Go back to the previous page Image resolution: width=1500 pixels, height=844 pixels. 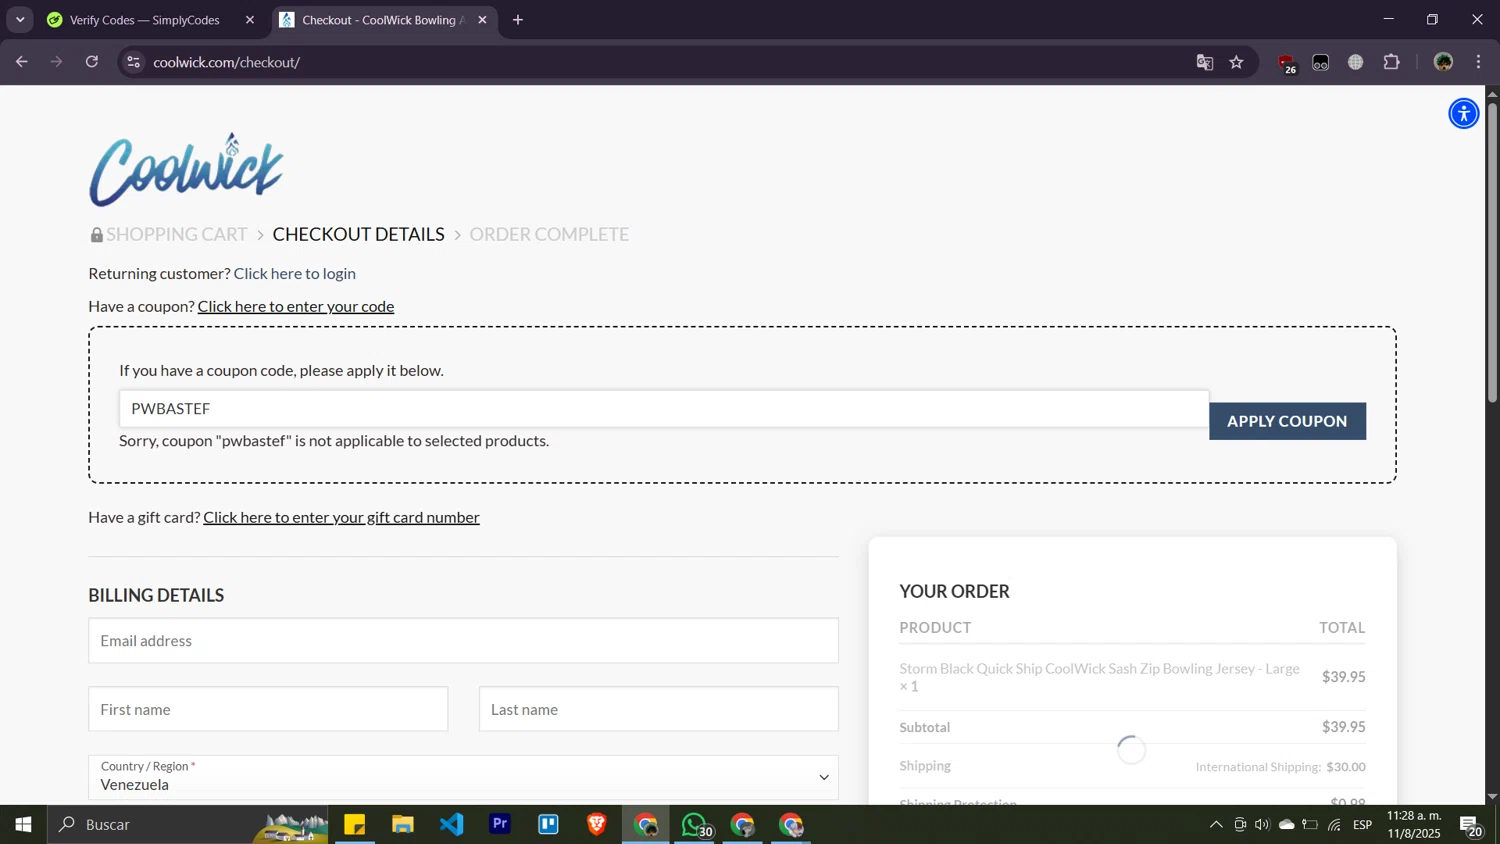point(21,62)
